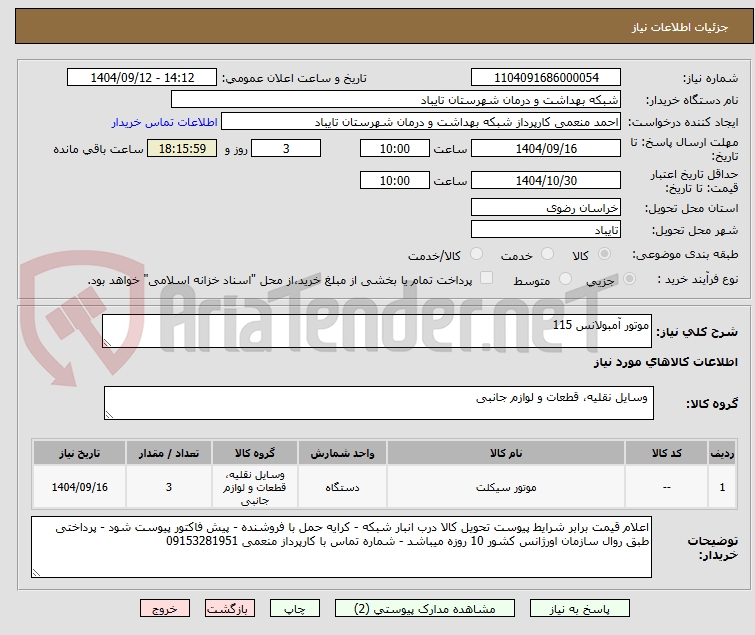Click the resize handle of توضیحات خریدار box
The width and height of the screenshot is (755, 635).
(x=36, y=572)
